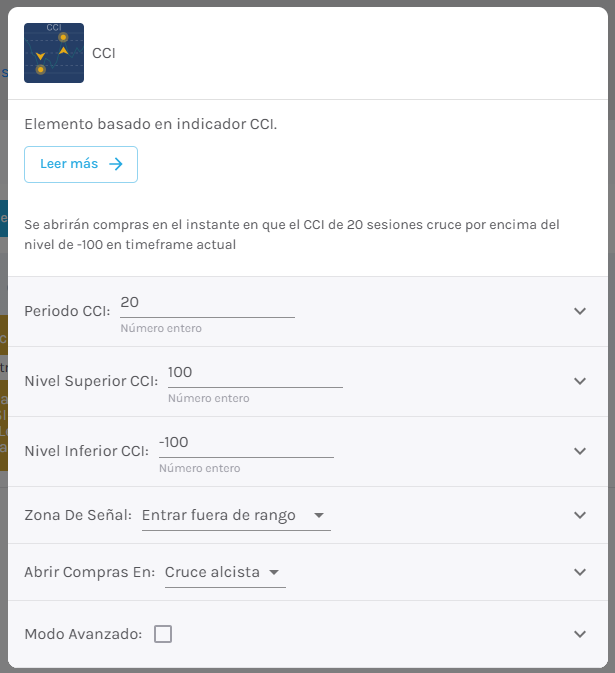This screenshot has height=673, width=615.
Task: Enable the Modo Avanzado checkbox
Action: pos(163,634)
